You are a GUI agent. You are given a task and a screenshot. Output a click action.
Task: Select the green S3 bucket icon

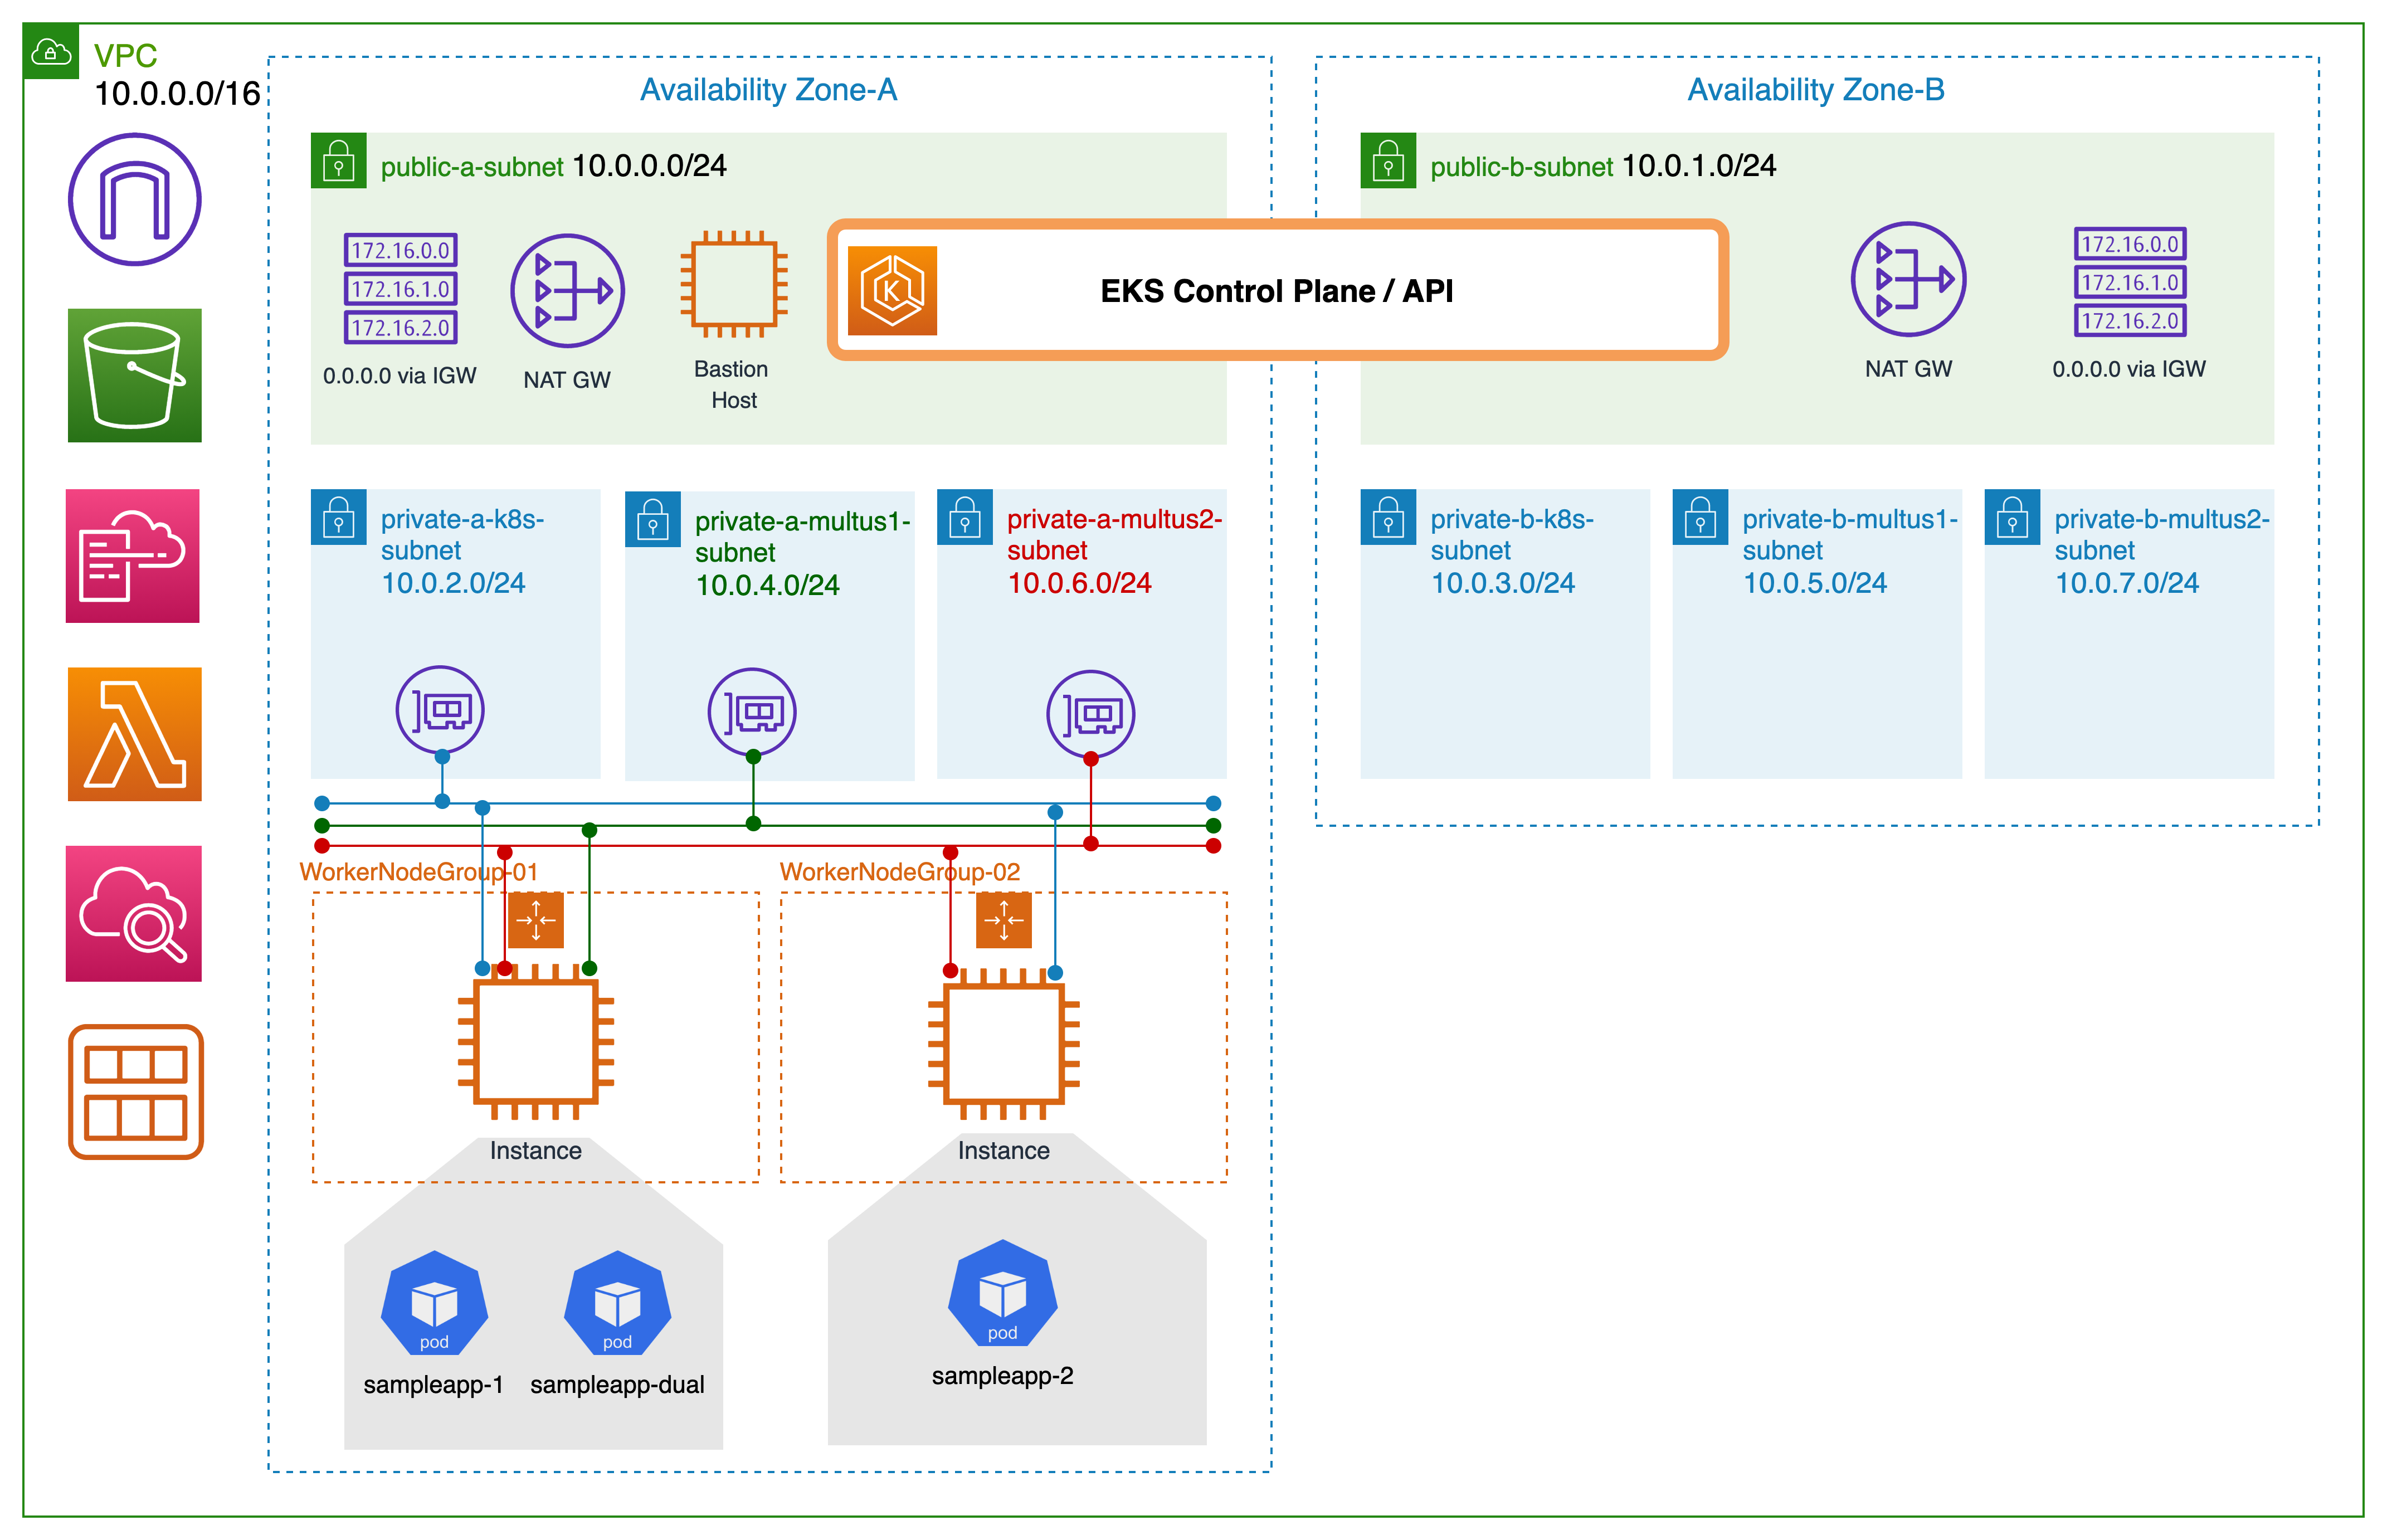pos(134,375)
